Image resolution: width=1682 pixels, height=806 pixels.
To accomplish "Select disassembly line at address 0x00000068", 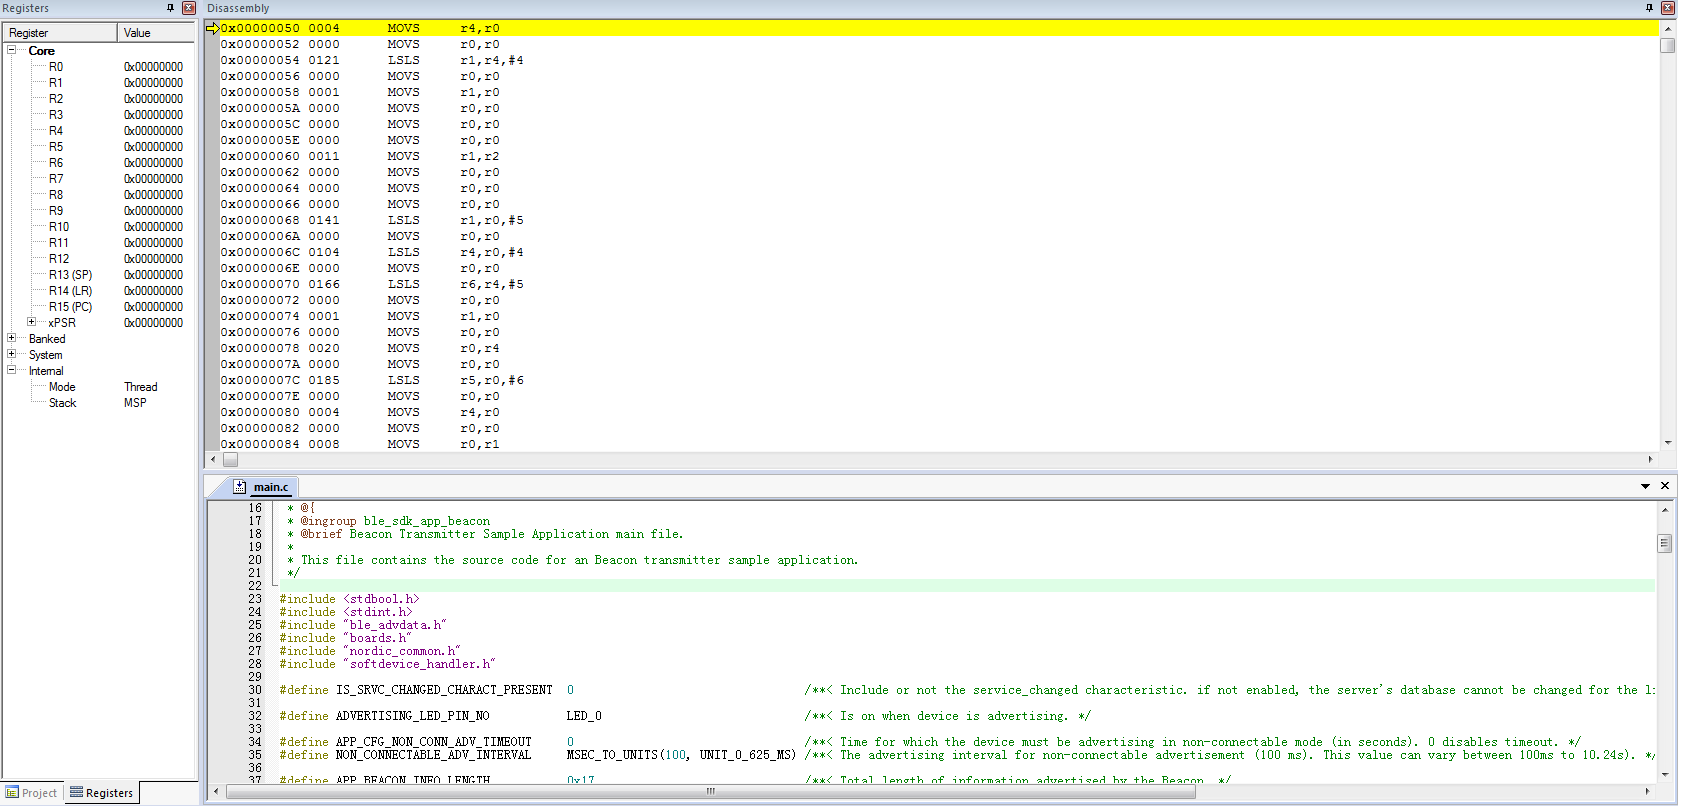I will [x=938, y=220].
